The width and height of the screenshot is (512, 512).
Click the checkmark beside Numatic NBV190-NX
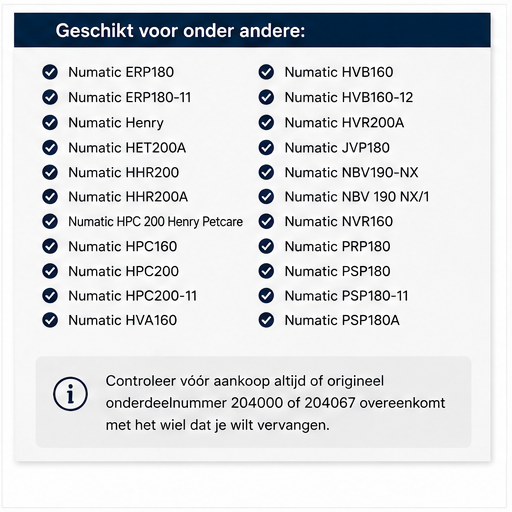tap(266, 172)
